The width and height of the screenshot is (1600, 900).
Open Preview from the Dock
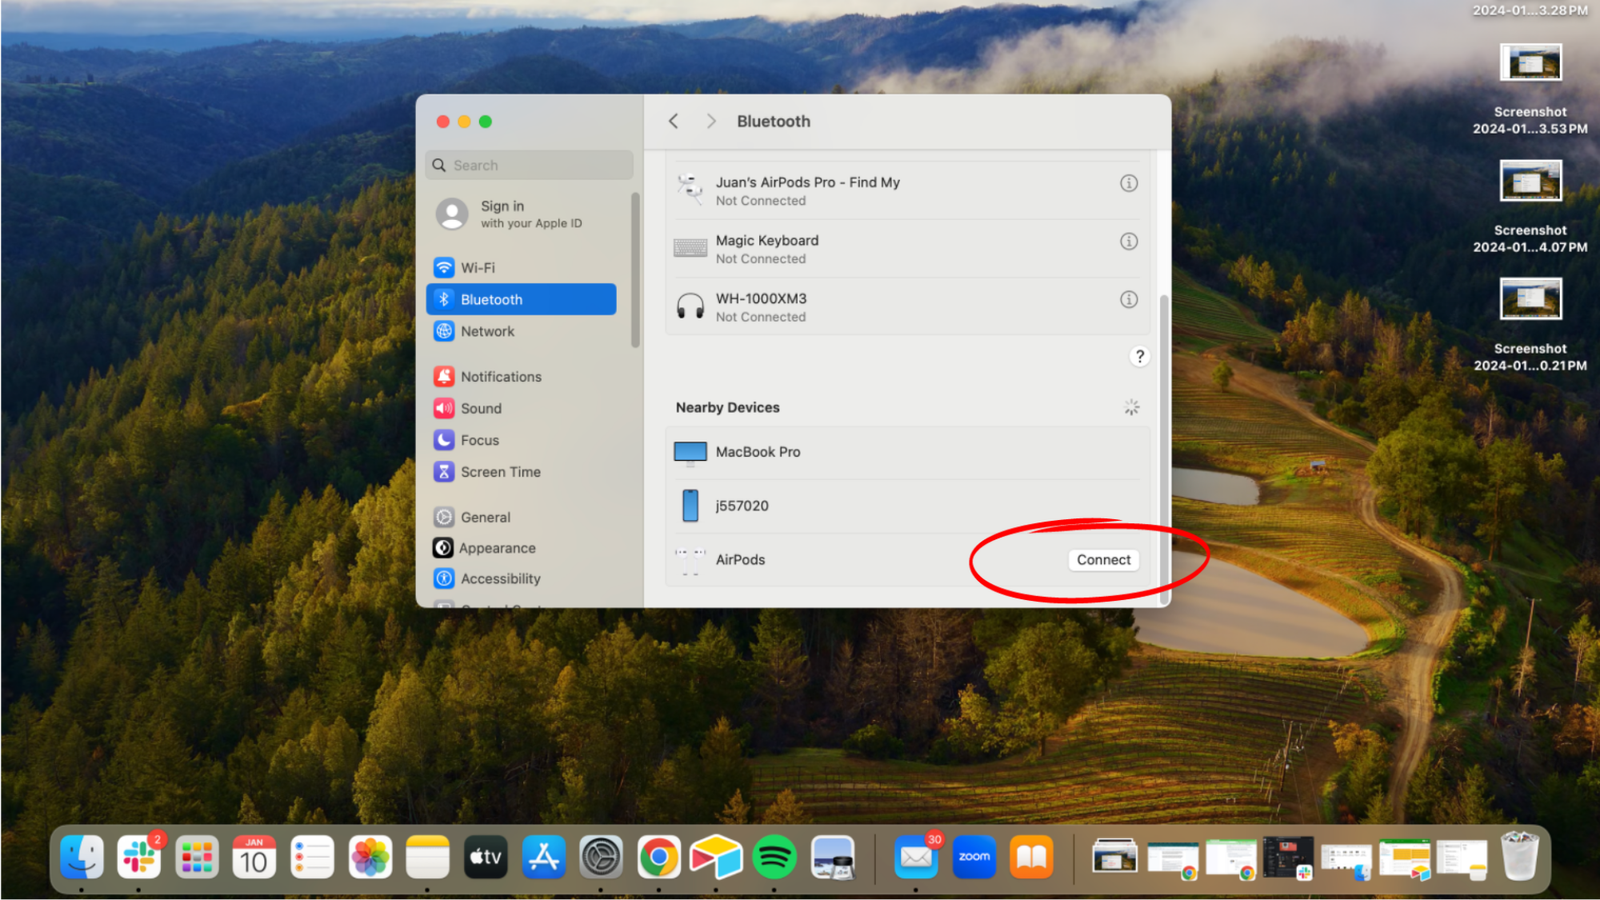(832, 857)
